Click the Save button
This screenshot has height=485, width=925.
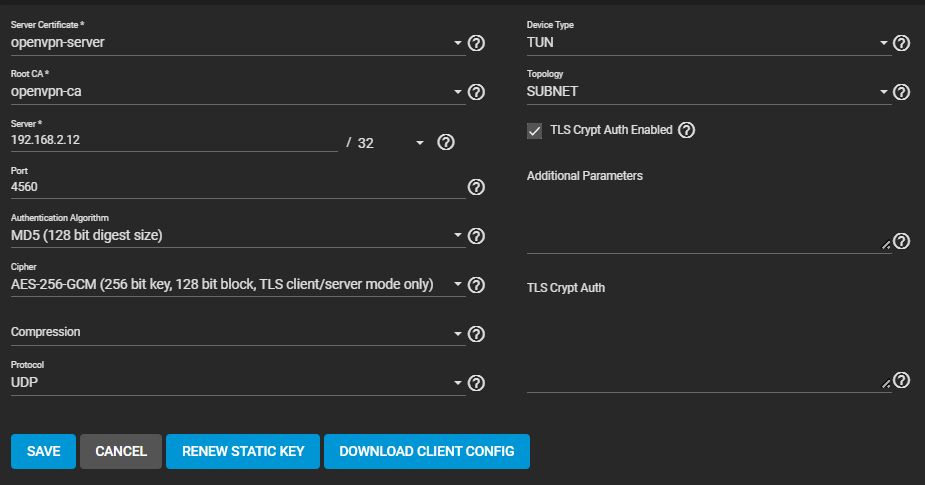[43, 451]
